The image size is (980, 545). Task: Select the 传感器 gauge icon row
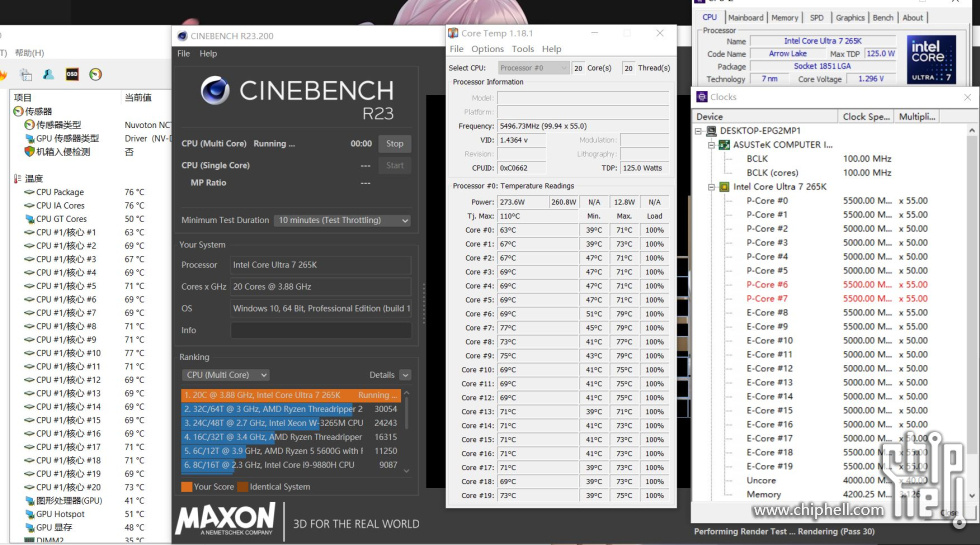tap(18, 111)
